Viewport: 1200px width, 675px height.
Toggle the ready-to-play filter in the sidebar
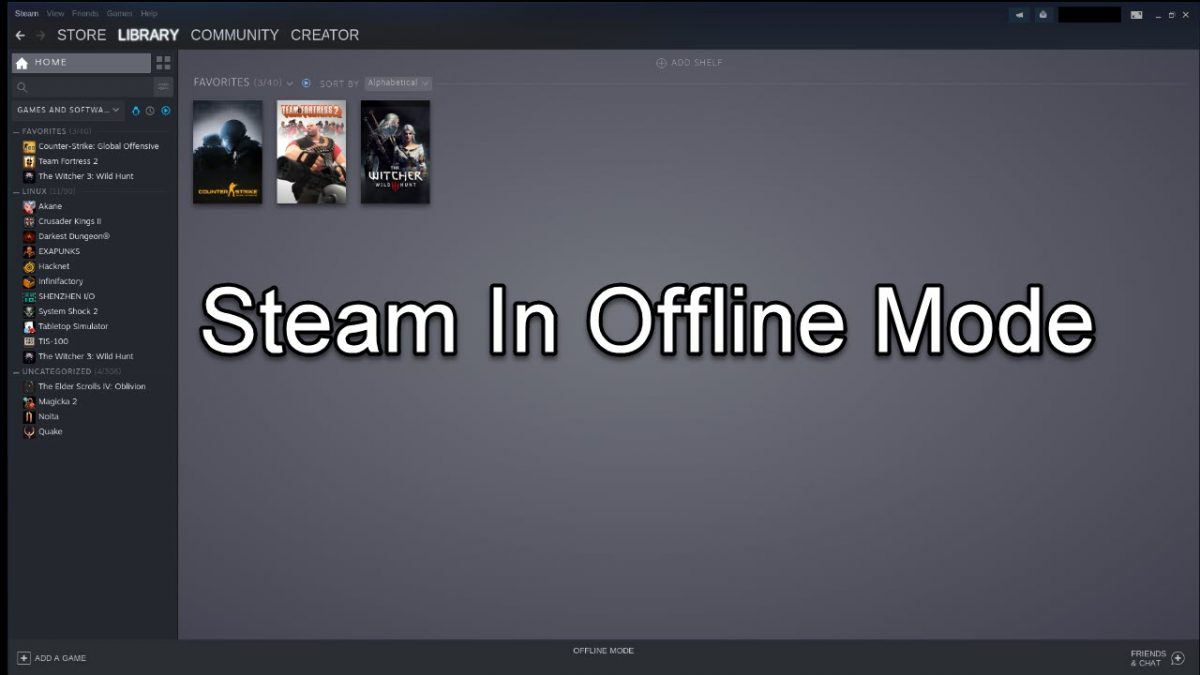tap(166, 110)
